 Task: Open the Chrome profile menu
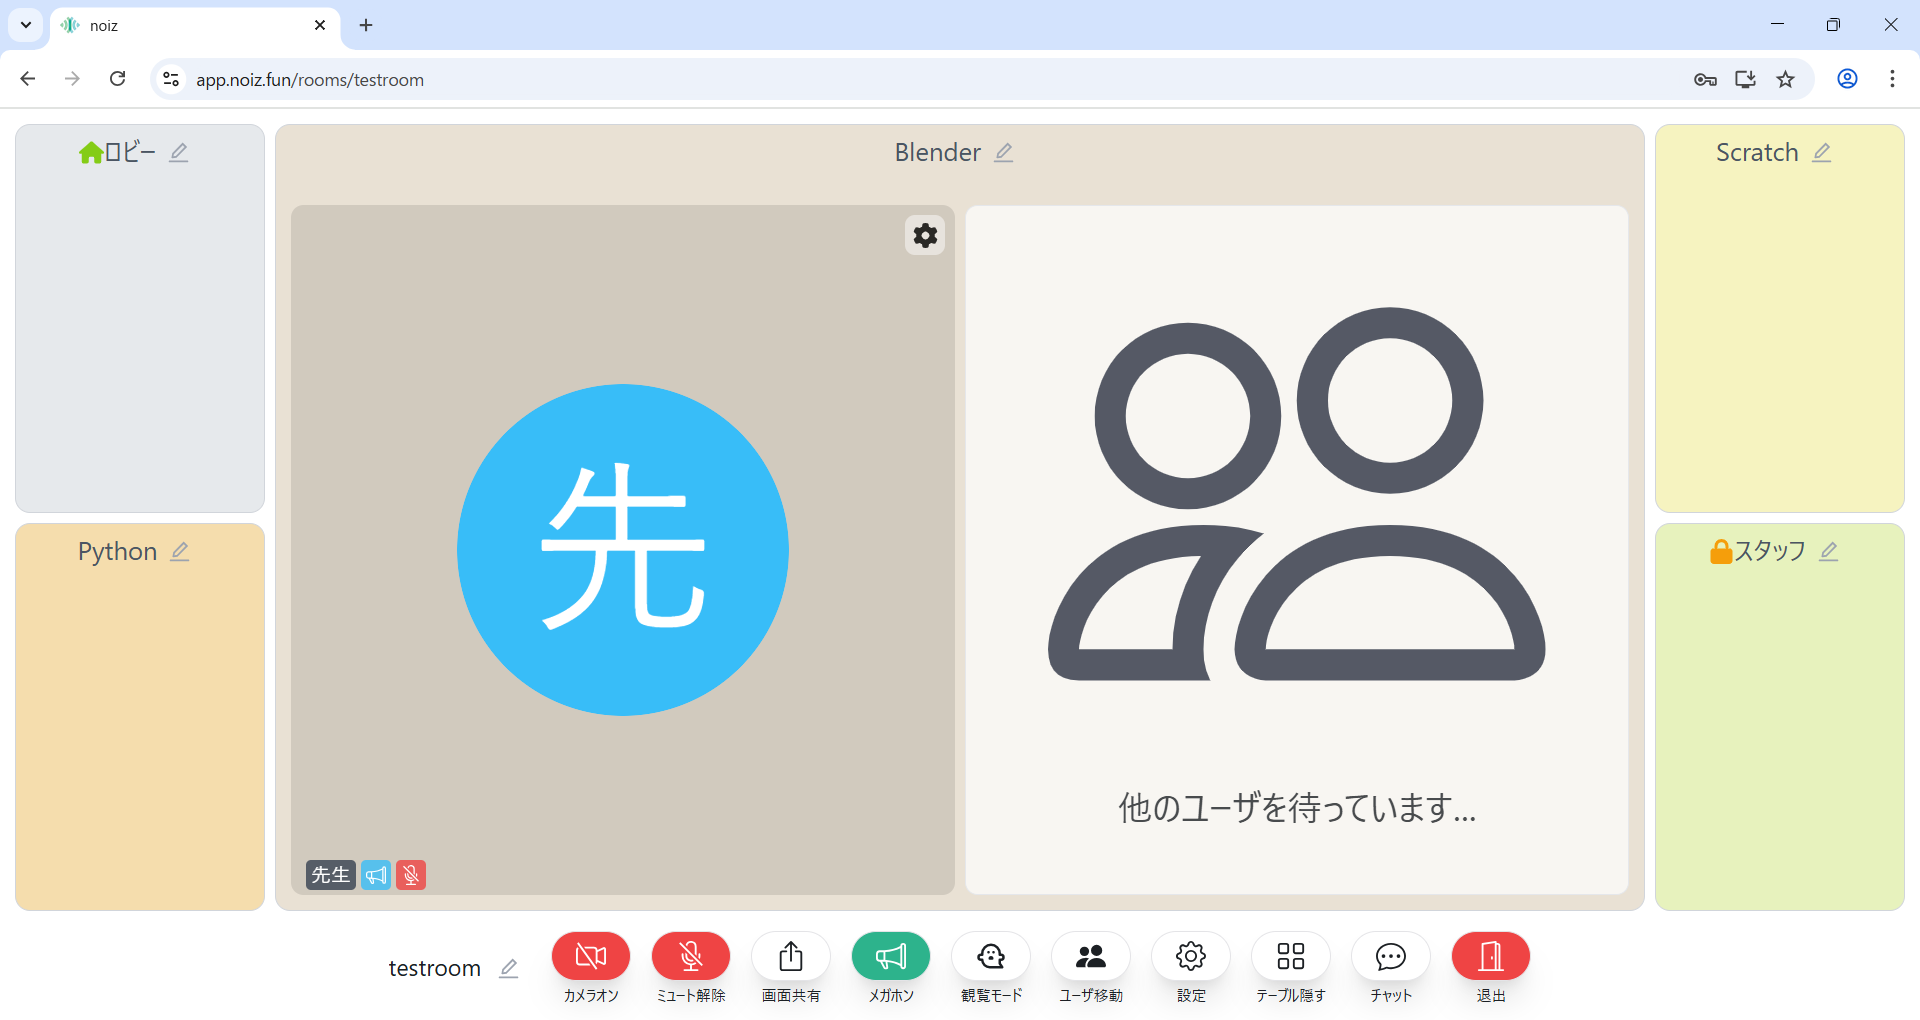coord(1846,79)
